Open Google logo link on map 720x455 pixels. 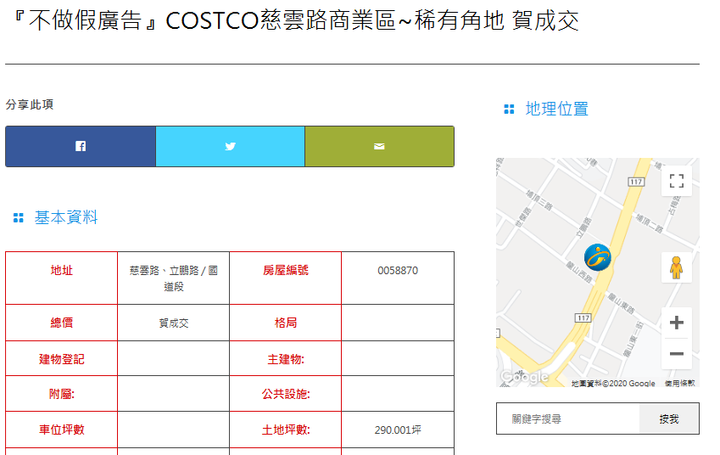[x=524, y=377]
